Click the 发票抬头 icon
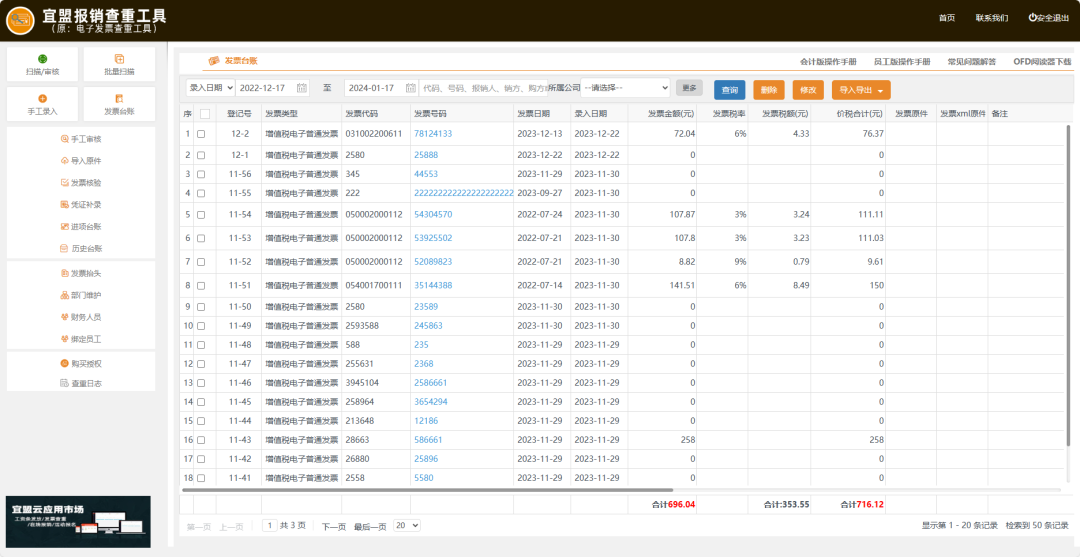Viewport: 1080px width, 557px height. pos(65,273)
